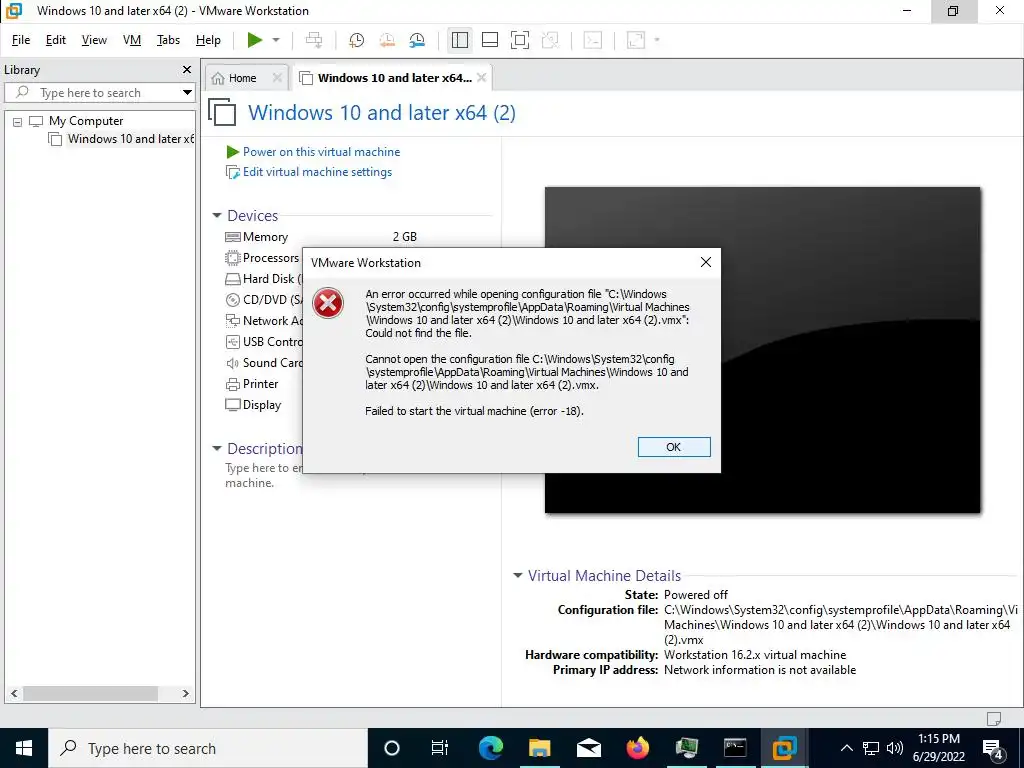This screenshot has height=768, width=1024.
Task: Collapse the My Computer tree node
Action: tap(18, 121)
